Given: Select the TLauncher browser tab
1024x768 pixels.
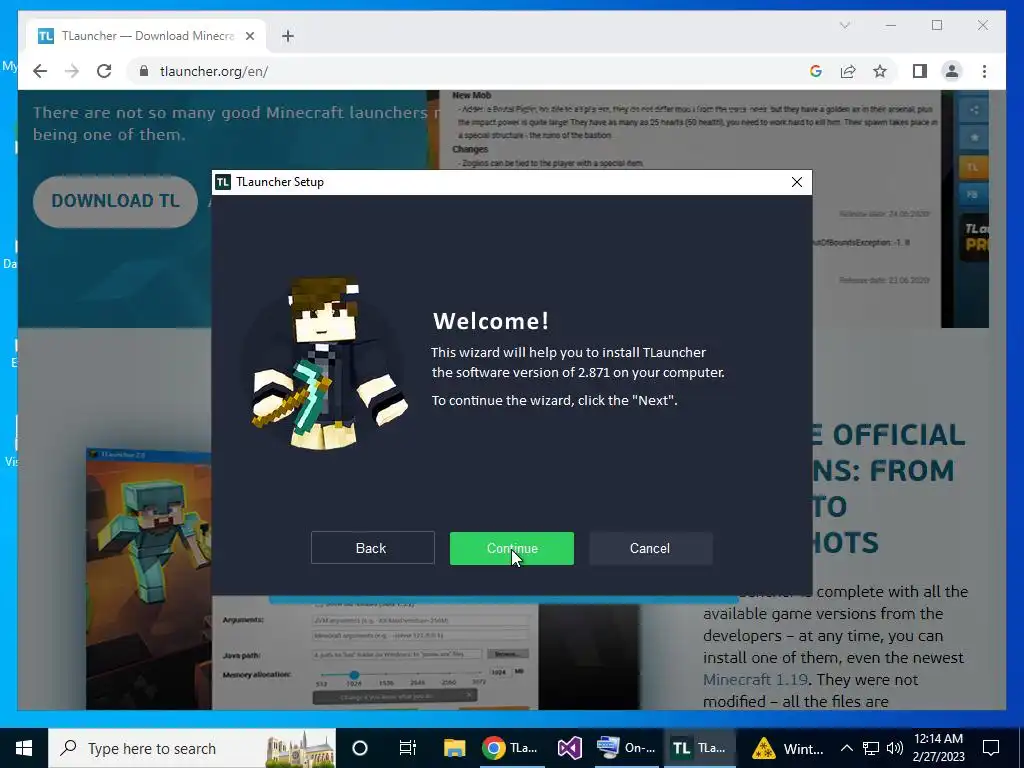Looking at the screenshot, I should coord(147,36).
